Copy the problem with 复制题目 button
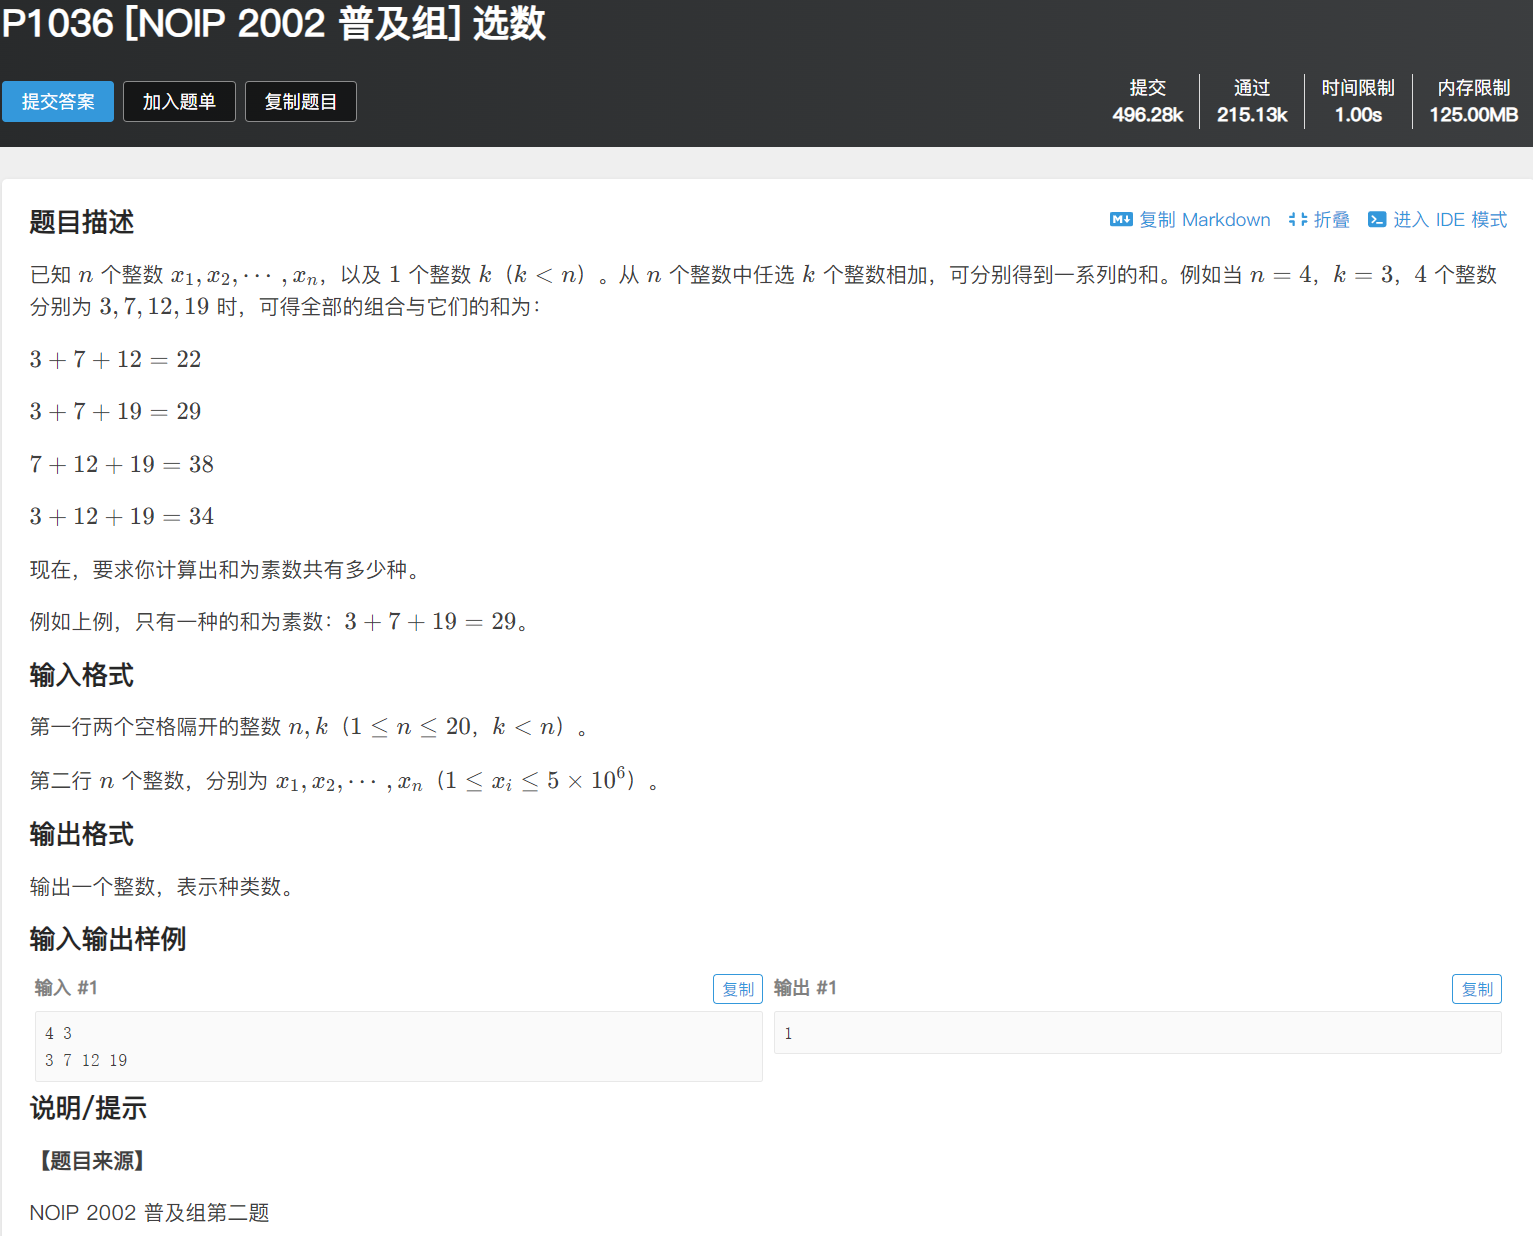This screenshot has height=1236, width=1533. [301, 102]
